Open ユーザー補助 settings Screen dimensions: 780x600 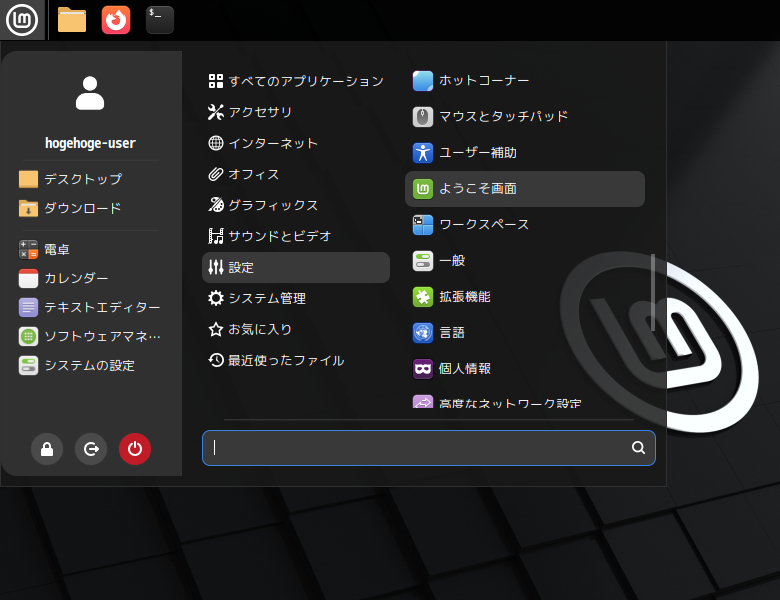(x=525, y=153)
